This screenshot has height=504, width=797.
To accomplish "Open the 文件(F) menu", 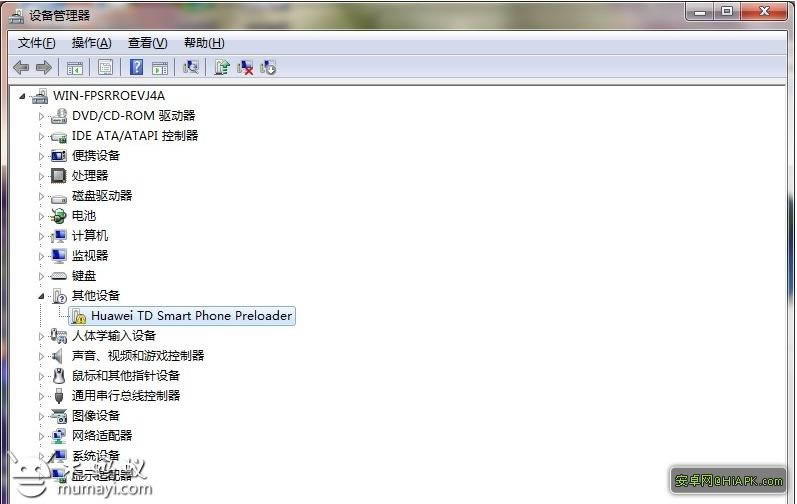I will click(37, 43).
